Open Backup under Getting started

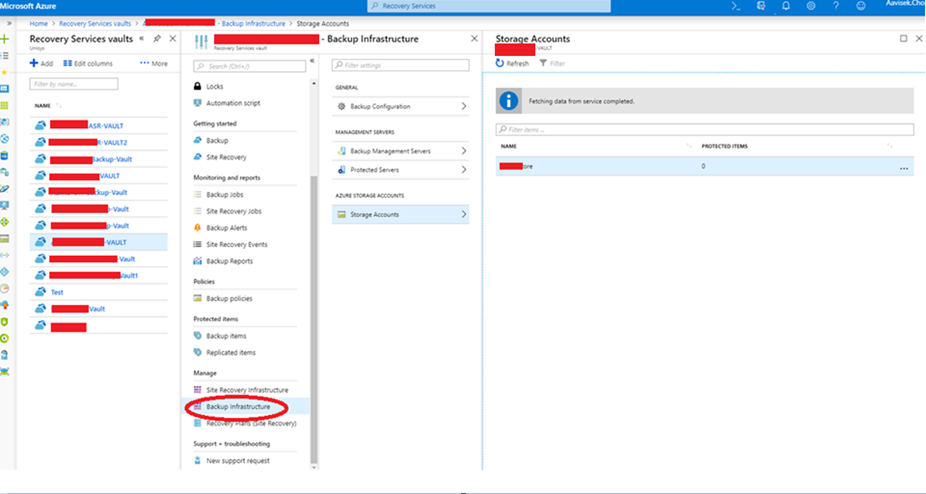(217, 141)
